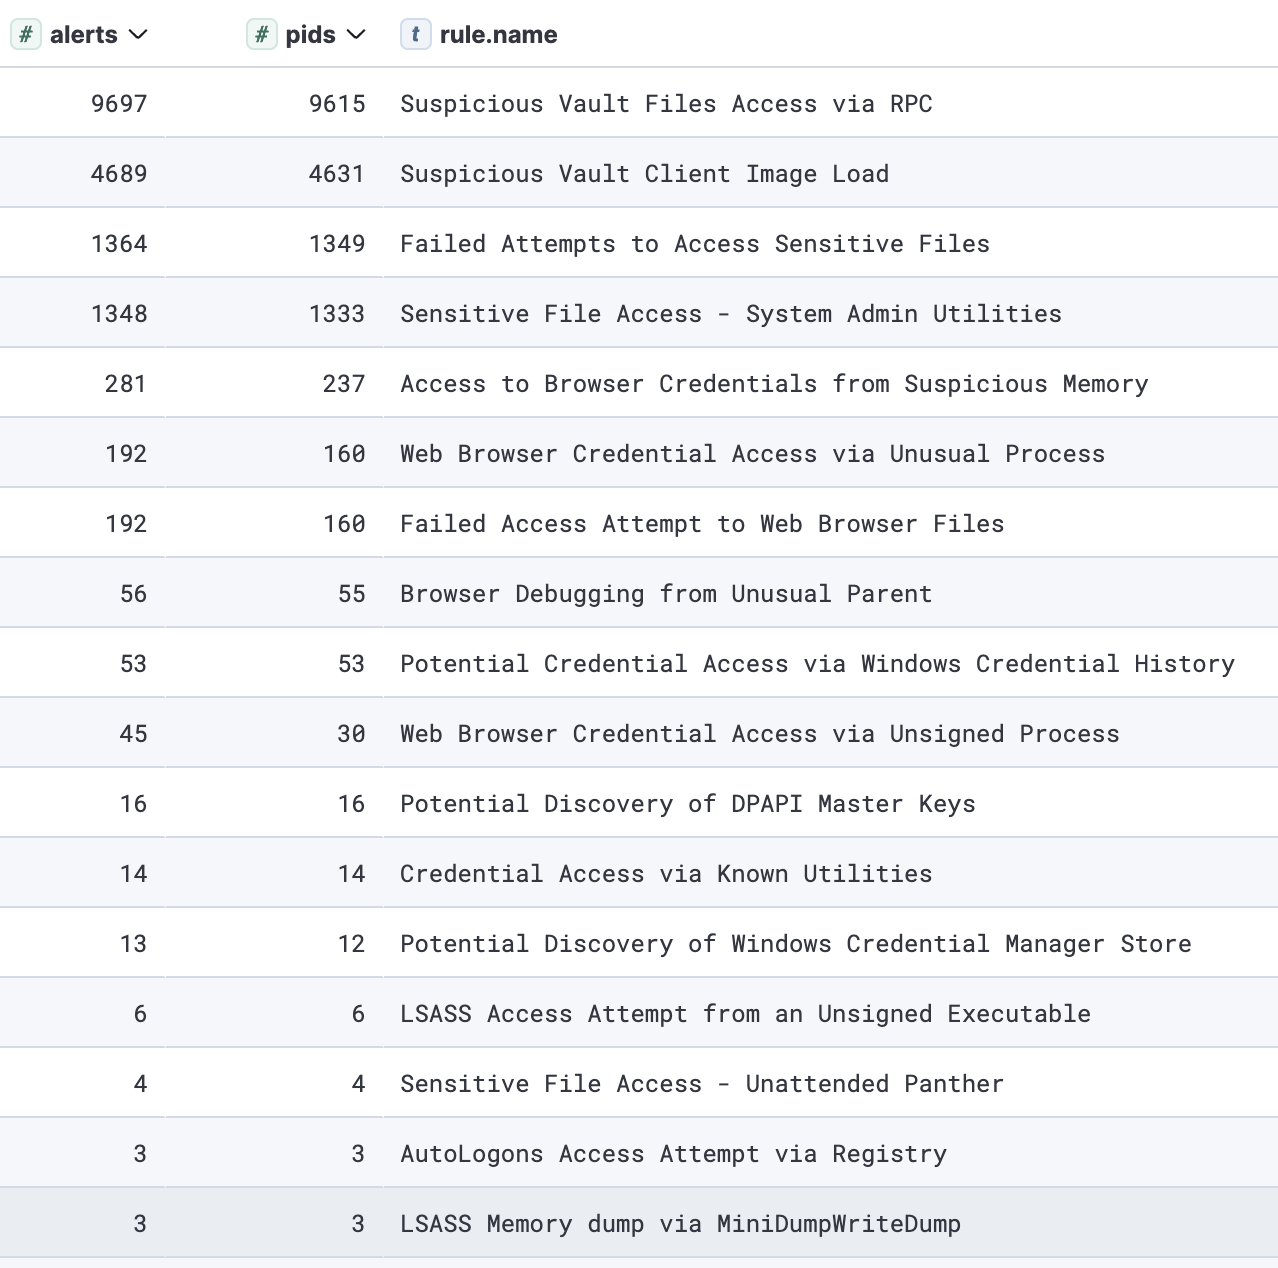1278x1268 pixels.
Task: Select 'AutoLogons Access Attempt via Registry' rule
Action: click(673, 1154)
